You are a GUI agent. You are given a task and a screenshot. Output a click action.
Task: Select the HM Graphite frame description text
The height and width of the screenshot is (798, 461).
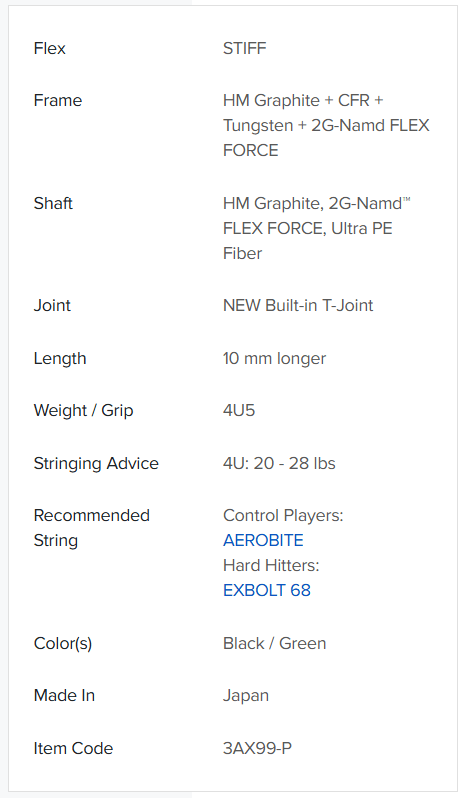[326, 125]
